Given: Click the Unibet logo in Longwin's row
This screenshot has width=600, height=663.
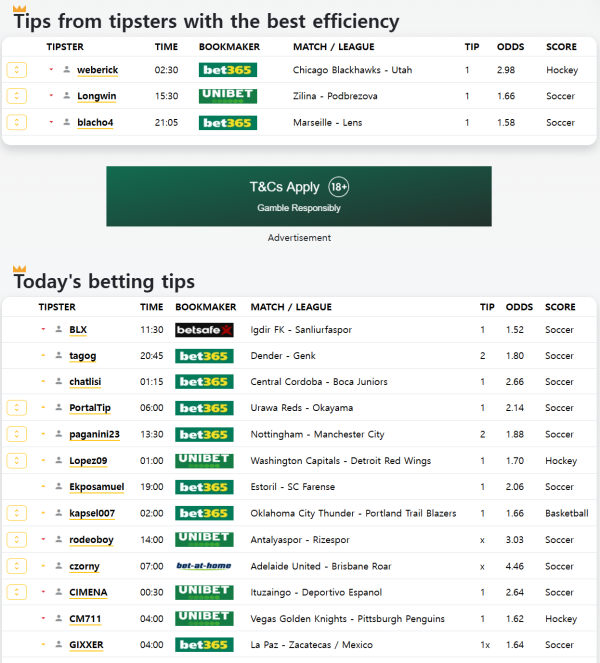Looking at the screenshot, I should point(228,96).
